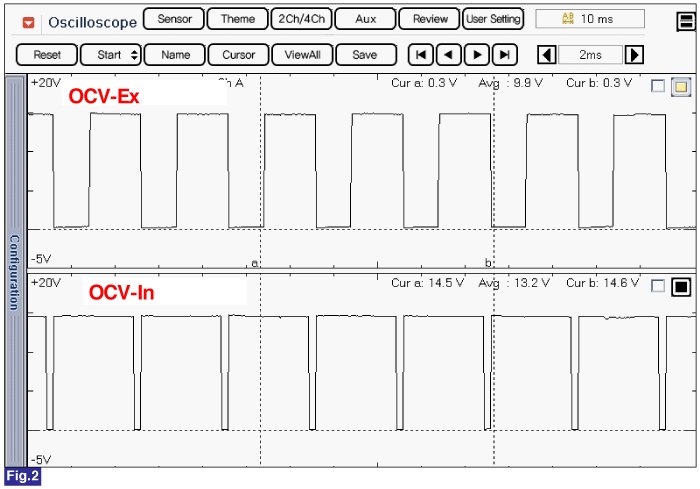Open the top-right hamburger menu icon
The height and width of the screenshot is (489, 700).
click(682, 19)
